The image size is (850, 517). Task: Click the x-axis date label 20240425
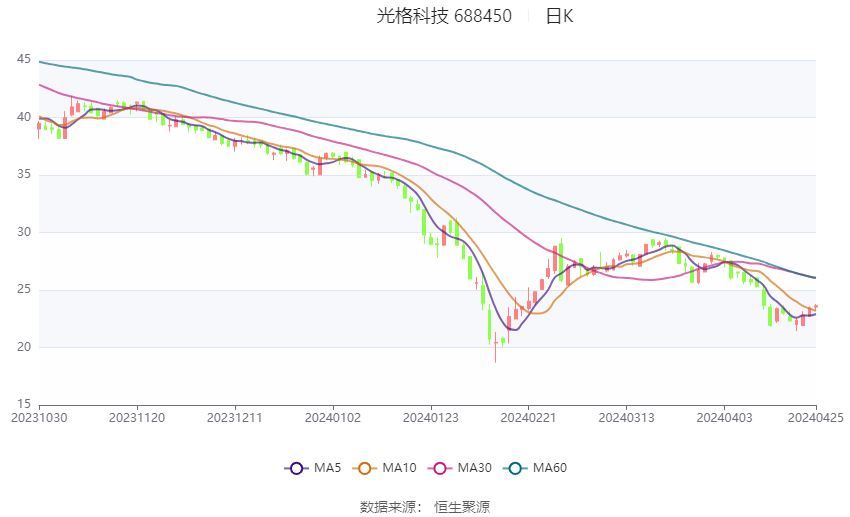click(x=815, y=418)
